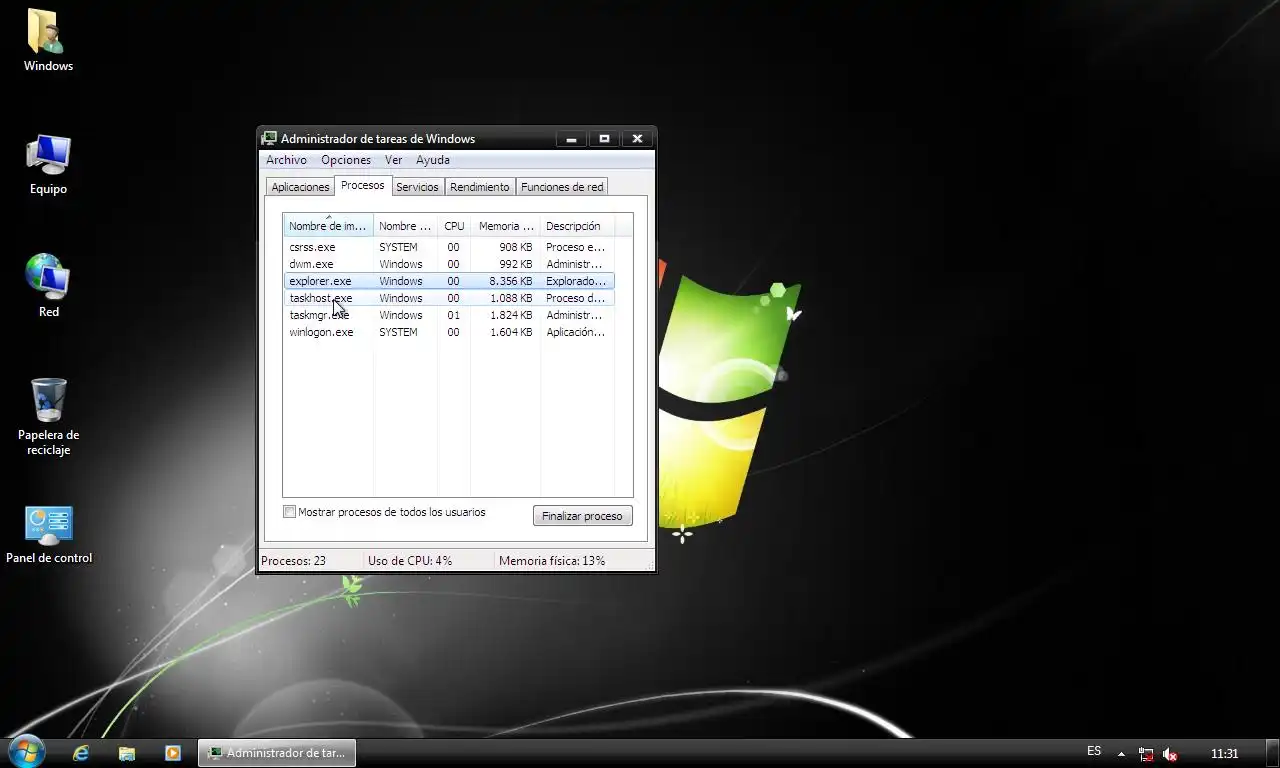
Task: Launch Windows Media Player from taskbar
Action: coord(172,753)
